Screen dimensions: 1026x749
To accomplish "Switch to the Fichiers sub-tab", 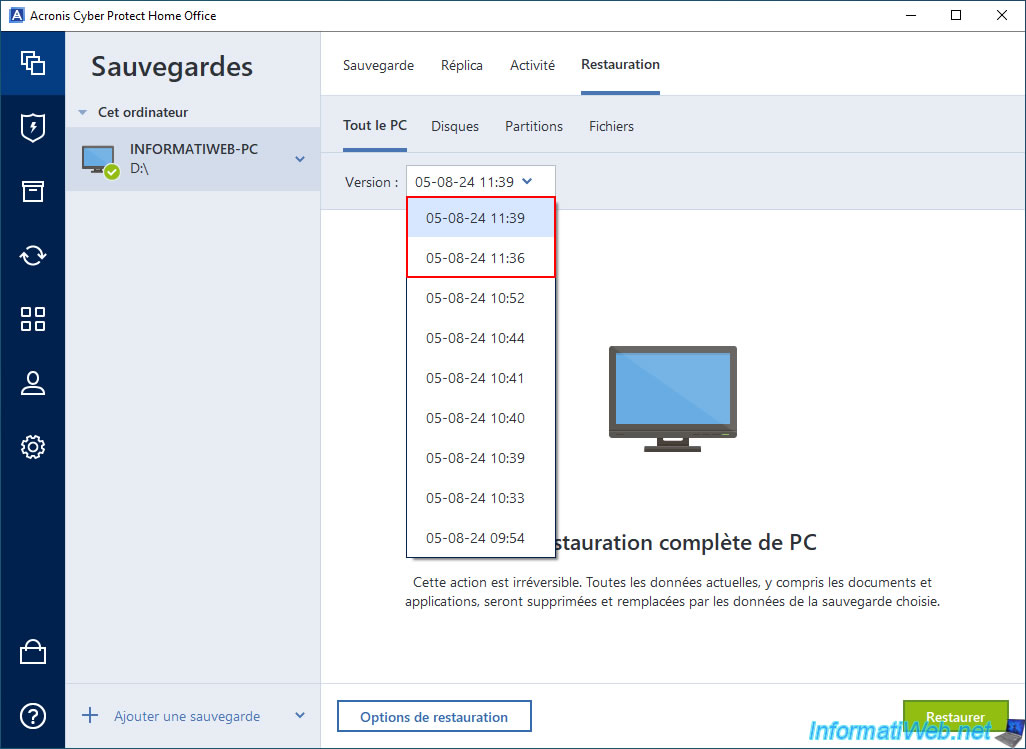I will (x=611, y=126).
